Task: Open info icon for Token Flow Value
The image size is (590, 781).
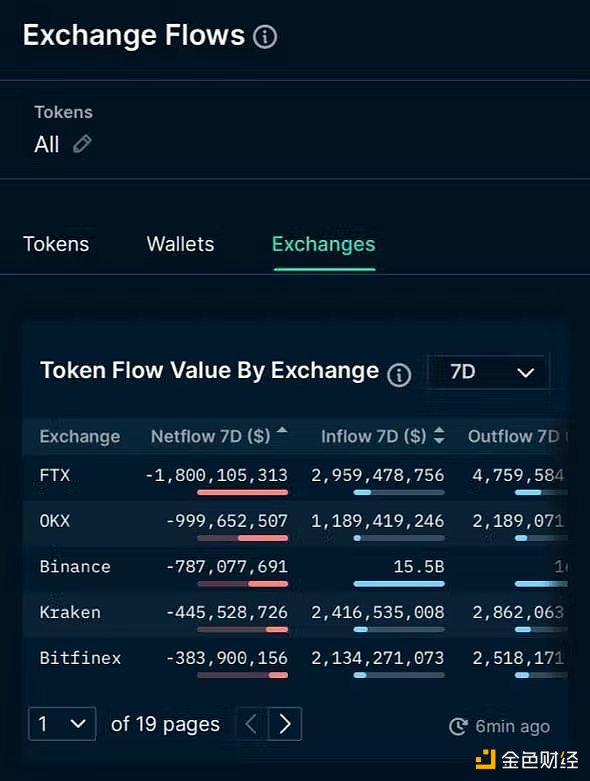Action: [x=399, y=375]
